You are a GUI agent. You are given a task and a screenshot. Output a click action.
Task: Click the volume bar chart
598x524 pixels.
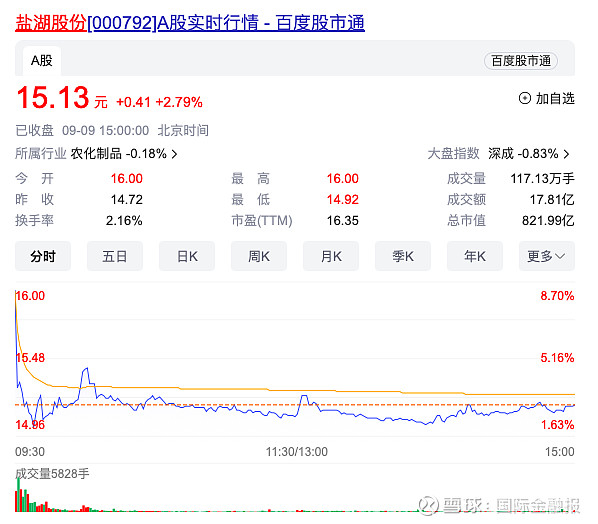(x=295, y=495)
